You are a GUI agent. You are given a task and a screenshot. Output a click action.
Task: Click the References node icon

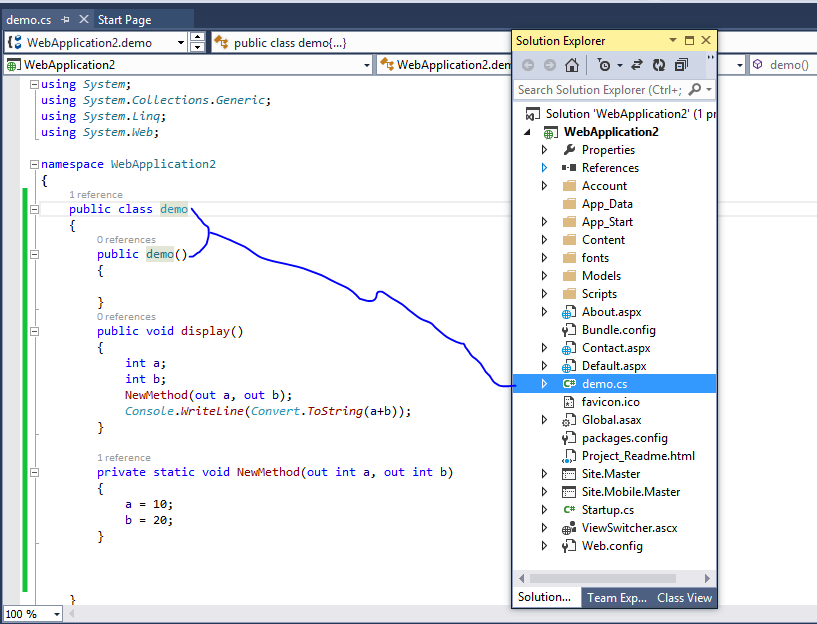569,168
